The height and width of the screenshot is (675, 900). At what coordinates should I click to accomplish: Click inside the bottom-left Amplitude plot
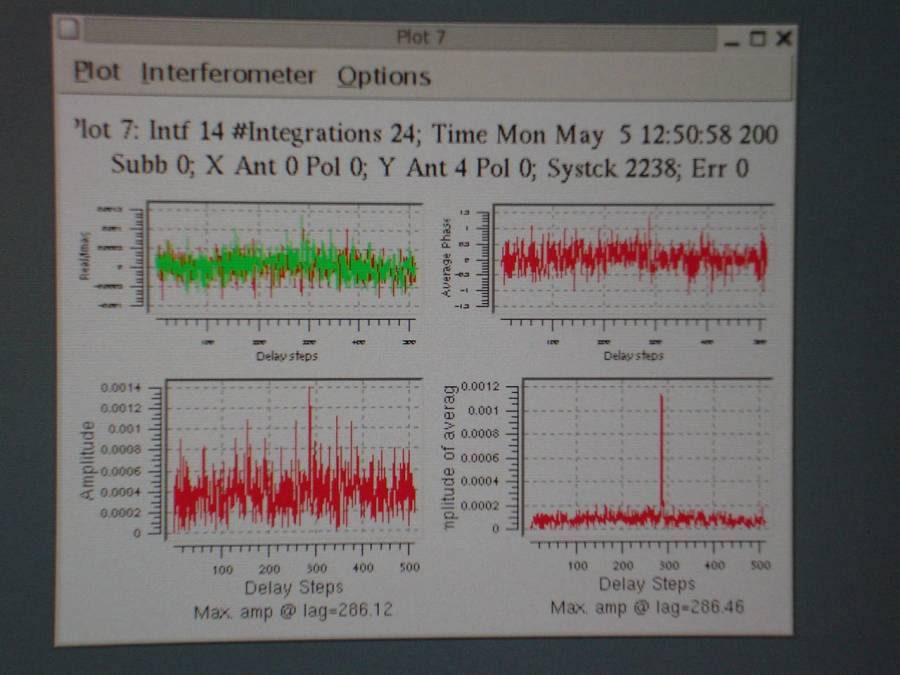[292, 470]
